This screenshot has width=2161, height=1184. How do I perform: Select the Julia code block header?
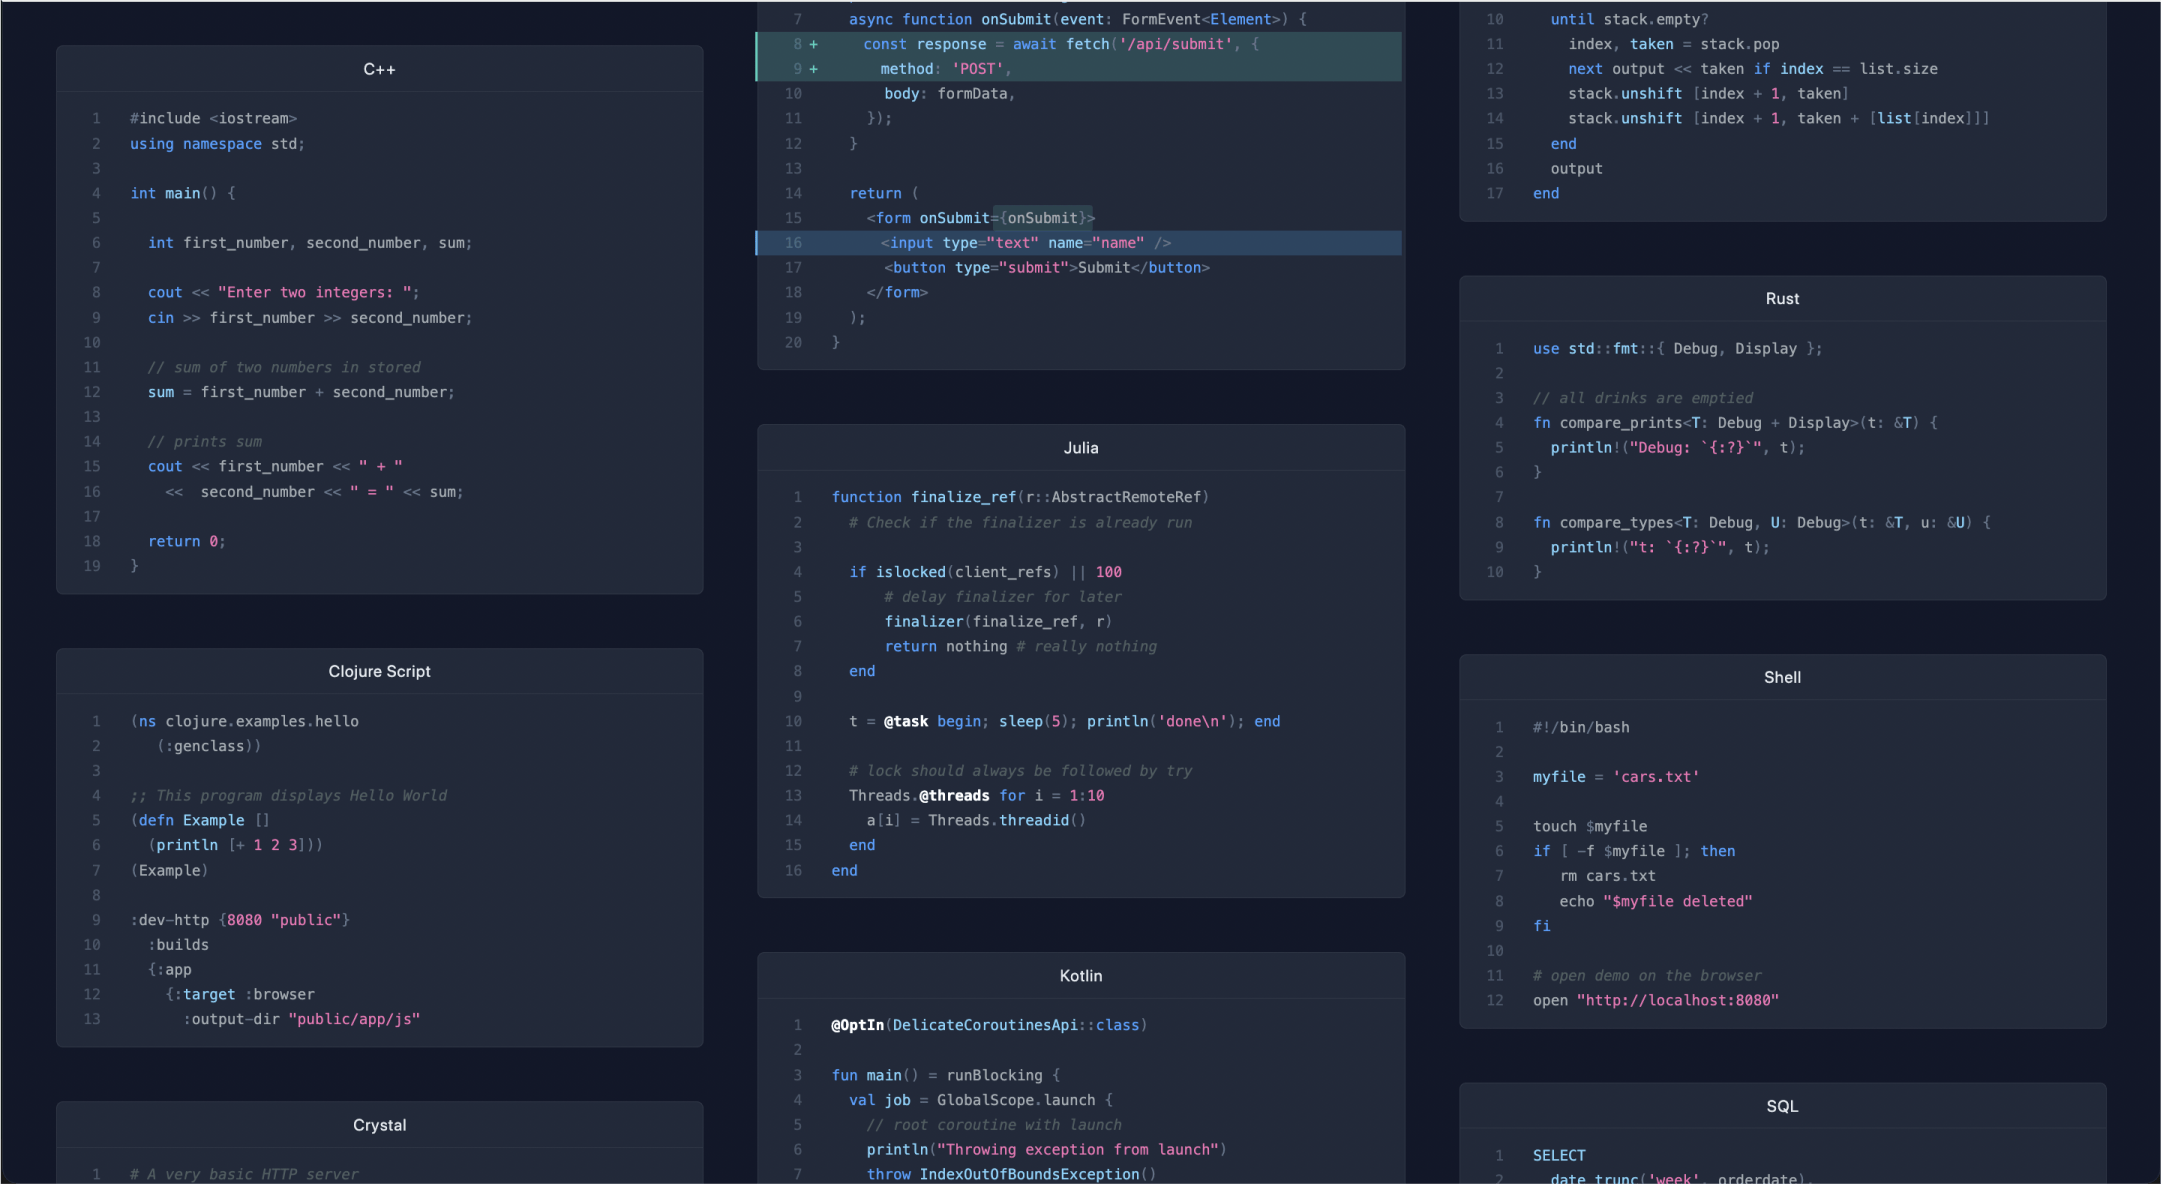(1080, 448)
